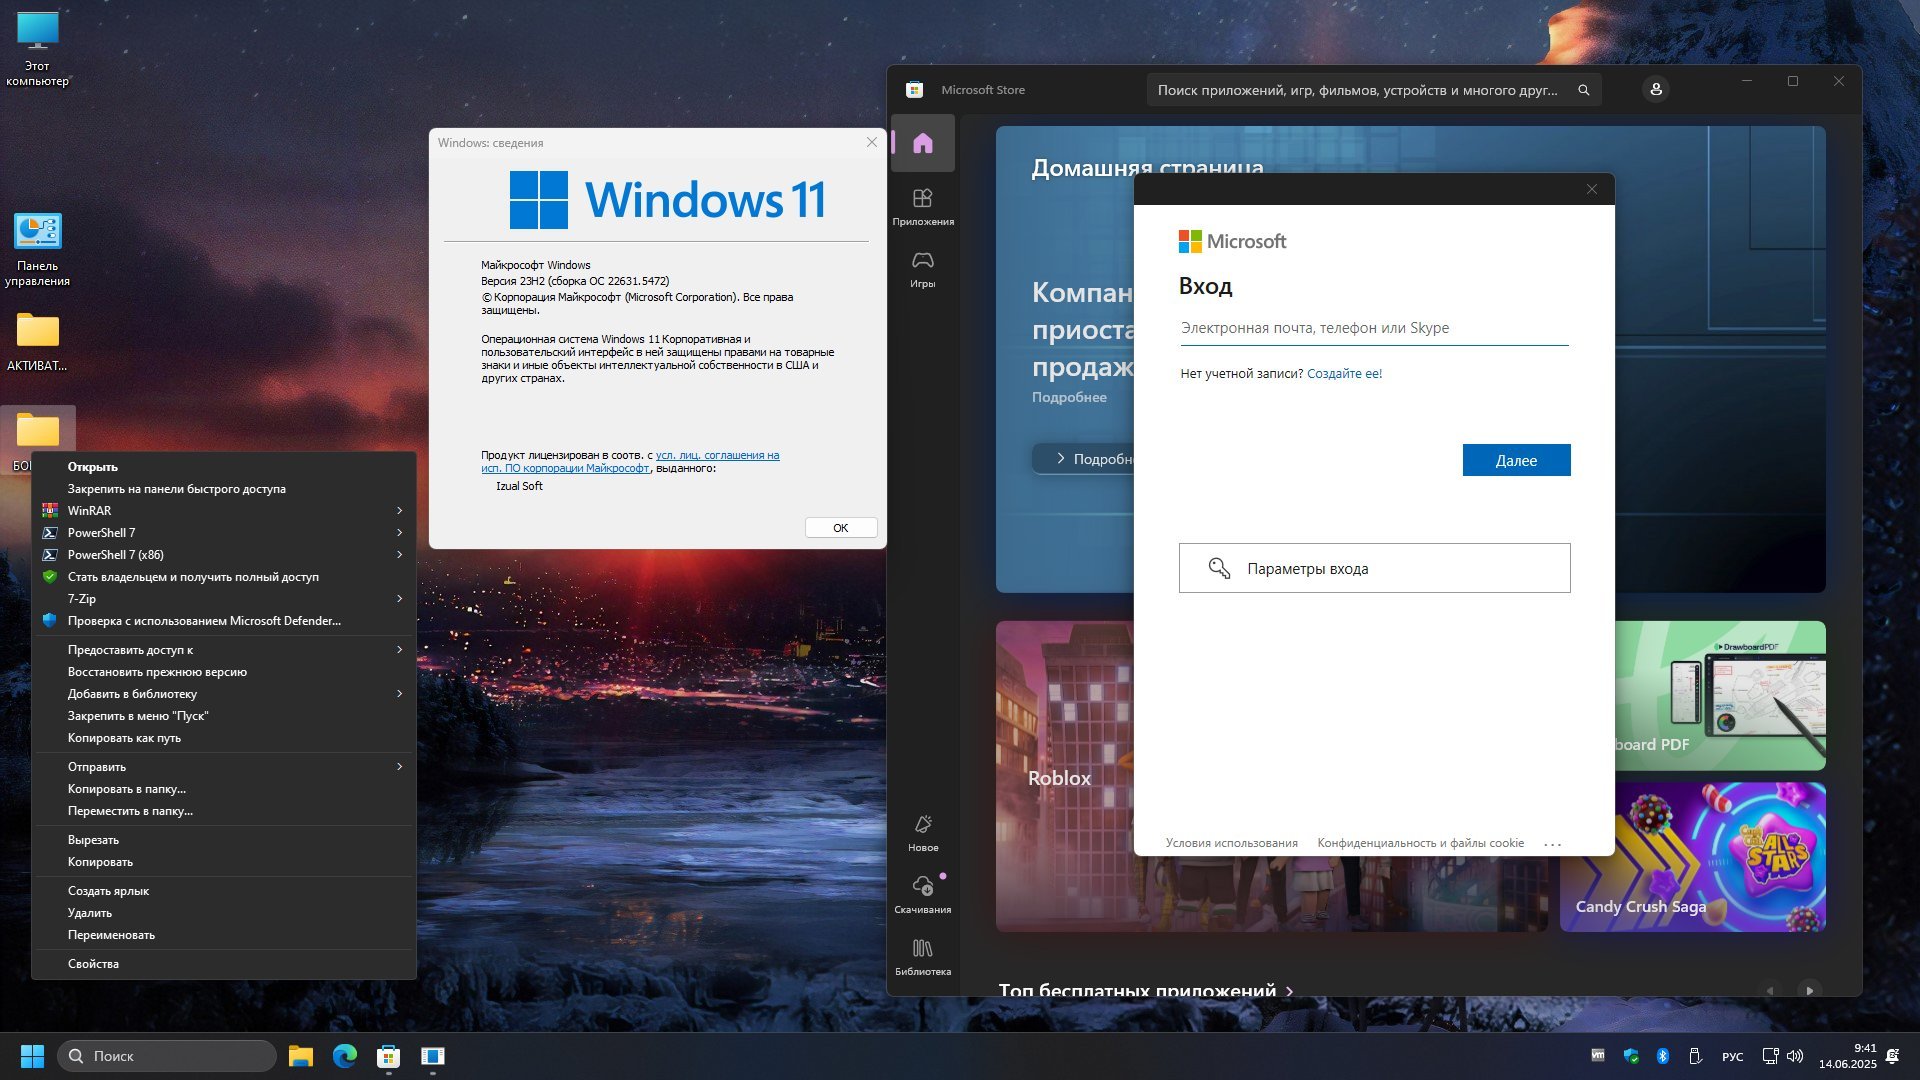
Task: Choose Закрепить на панели быстрого доступа
Action: coord(224,489)
